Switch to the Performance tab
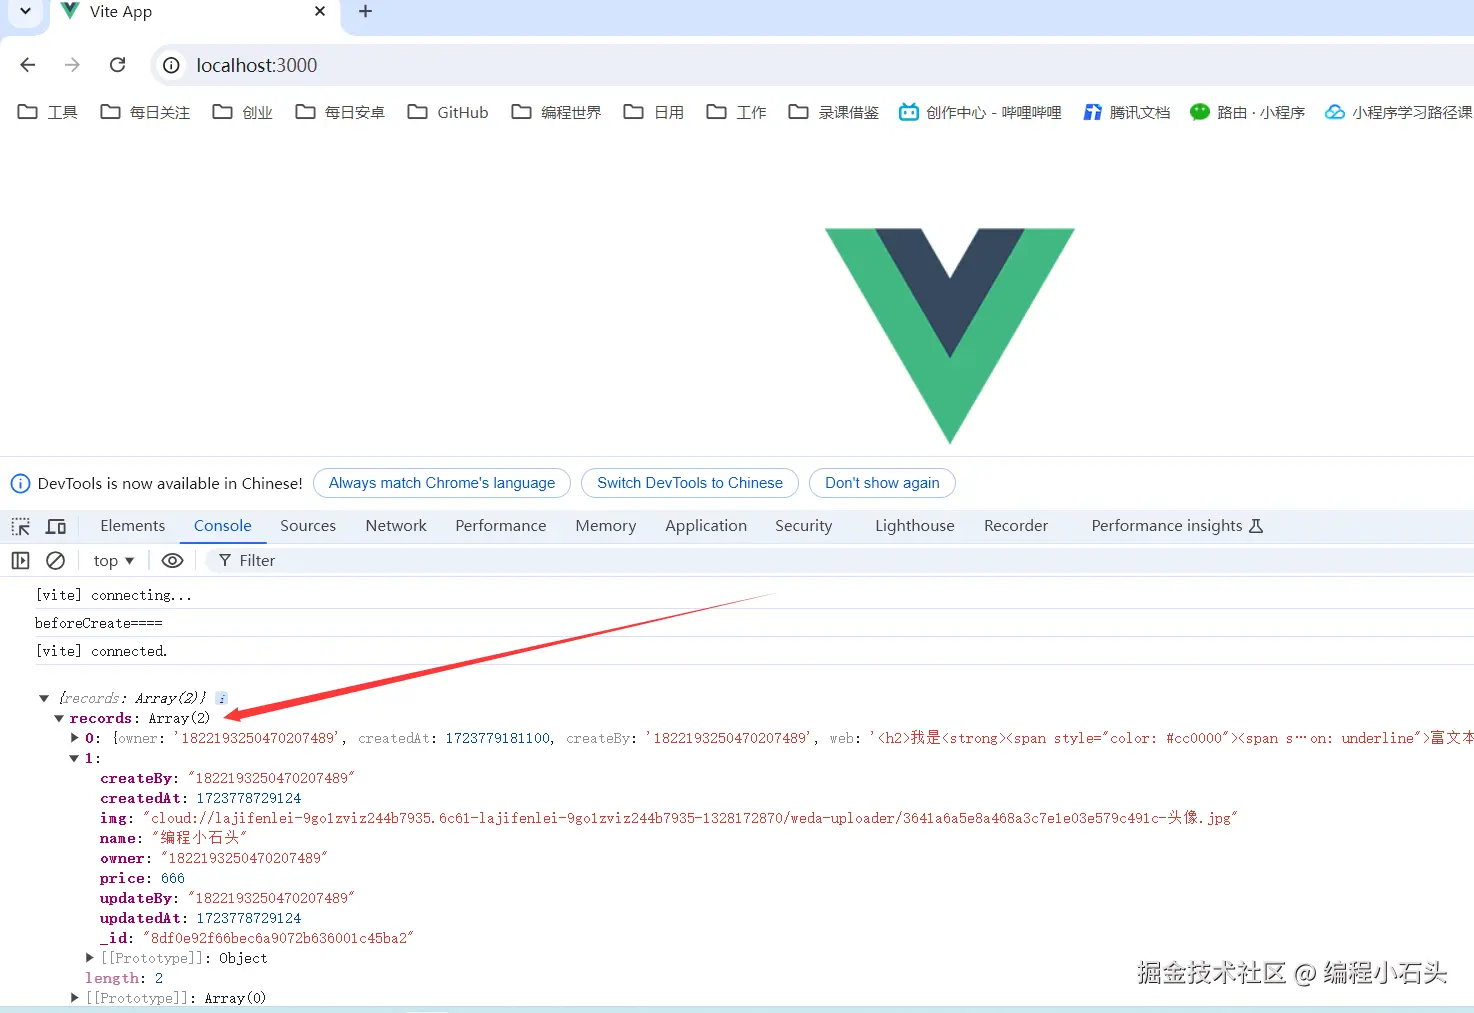The image size is (1474, 1013). pos(501,526)
